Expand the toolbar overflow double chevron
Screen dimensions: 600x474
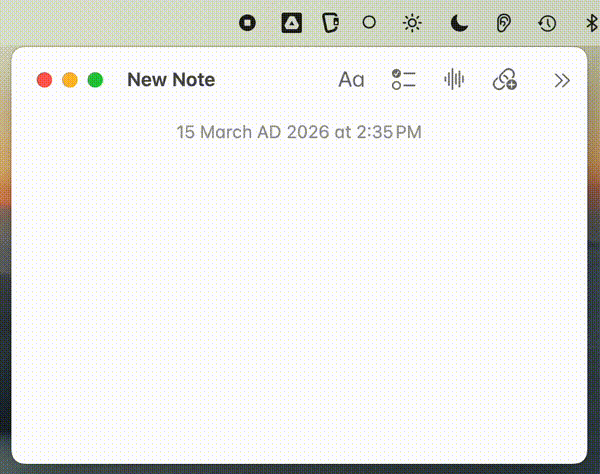point(562,80)
